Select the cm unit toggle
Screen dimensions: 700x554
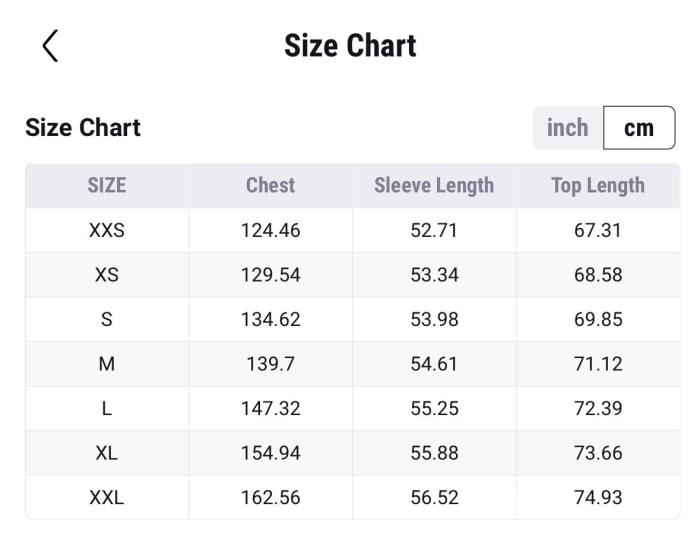[639, 128]
